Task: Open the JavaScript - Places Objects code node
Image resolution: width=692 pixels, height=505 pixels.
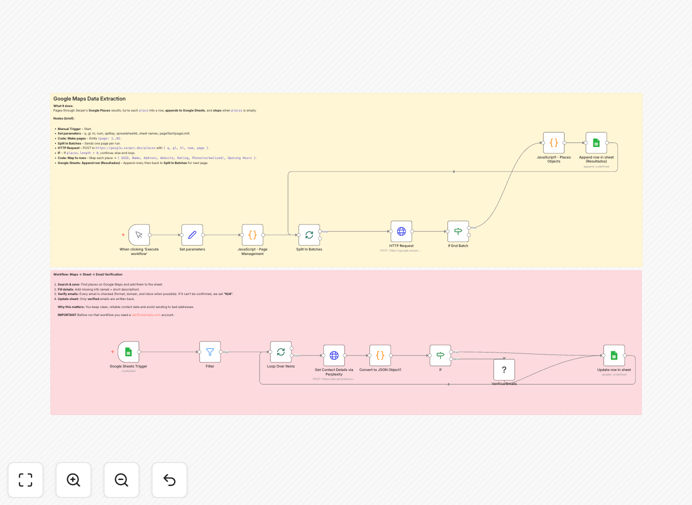Action: click(x=554, y=143)
